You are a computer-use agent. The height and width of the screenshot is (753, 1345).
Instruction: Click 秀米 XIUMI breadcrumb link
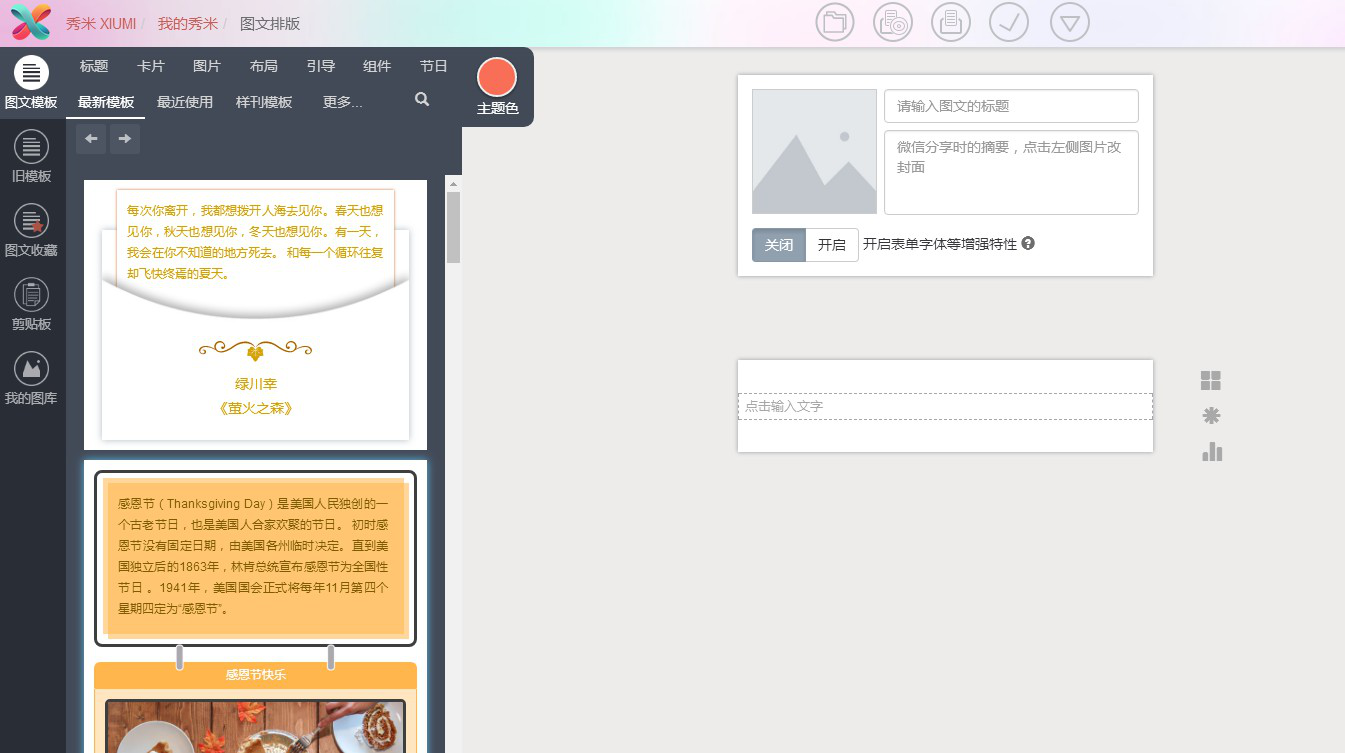coord(101,23)
